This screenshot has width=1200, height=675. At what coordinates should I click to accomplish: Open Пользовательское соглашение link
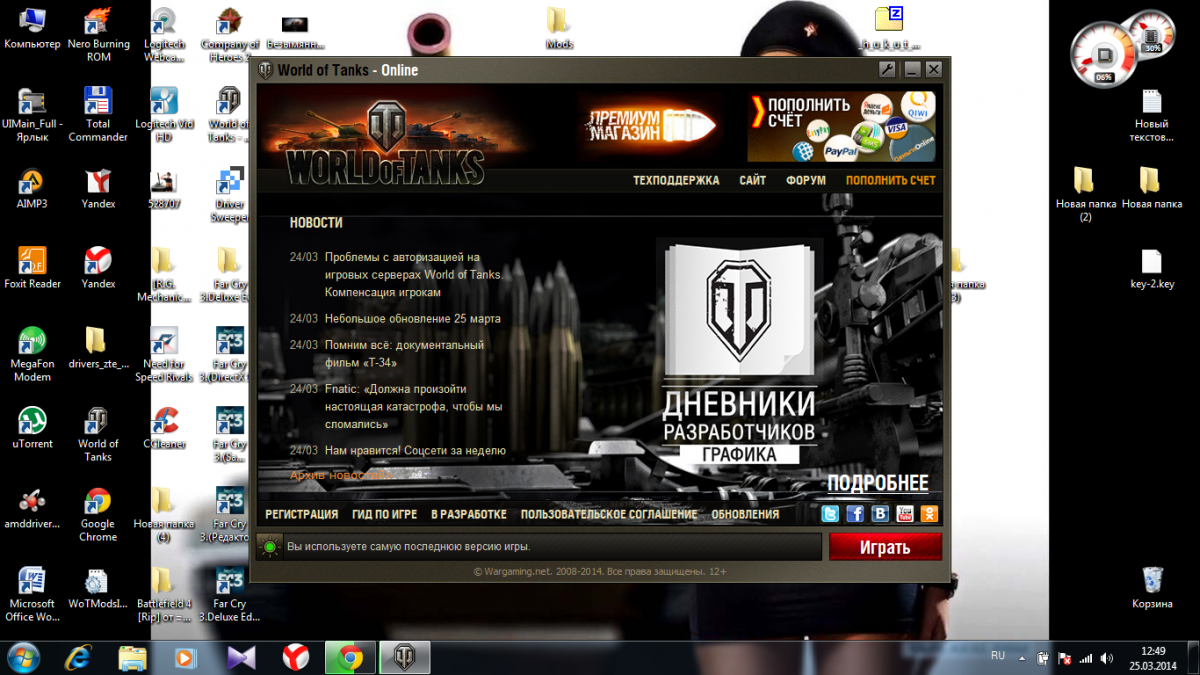point(609,514)
